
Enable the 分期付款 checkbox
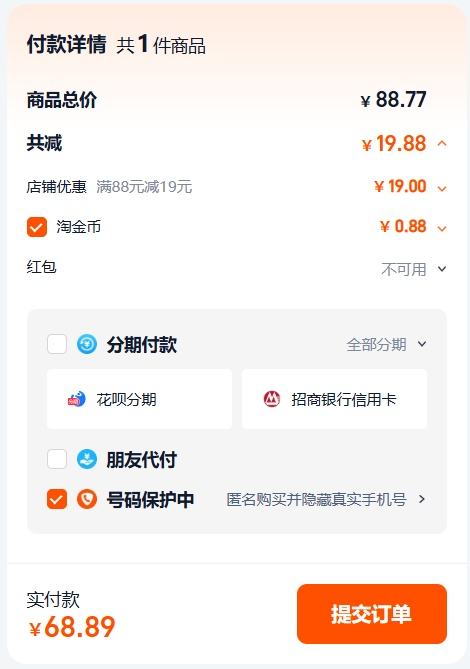point(57,344)
